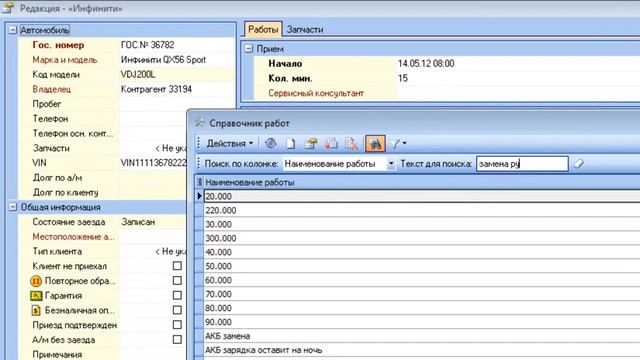640x360 pixels.
Task: Tick the Повторное обращение checkbox
Action: pyautogui.click(x=177, y=280)
